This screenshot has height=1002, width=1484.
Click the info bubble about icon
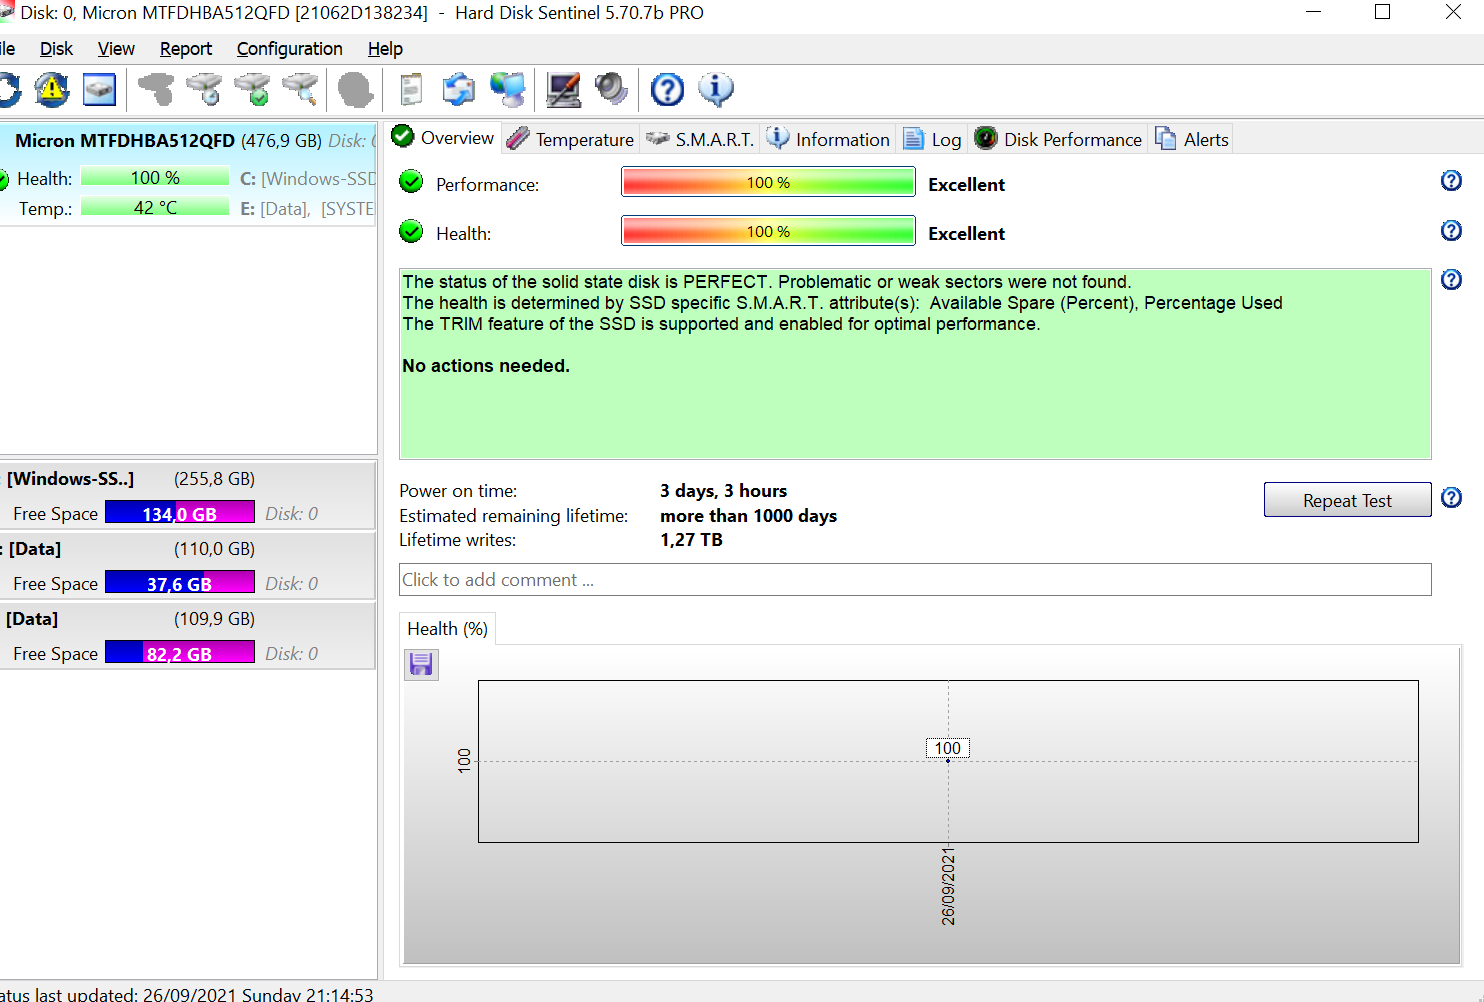(x=716, y=90)
